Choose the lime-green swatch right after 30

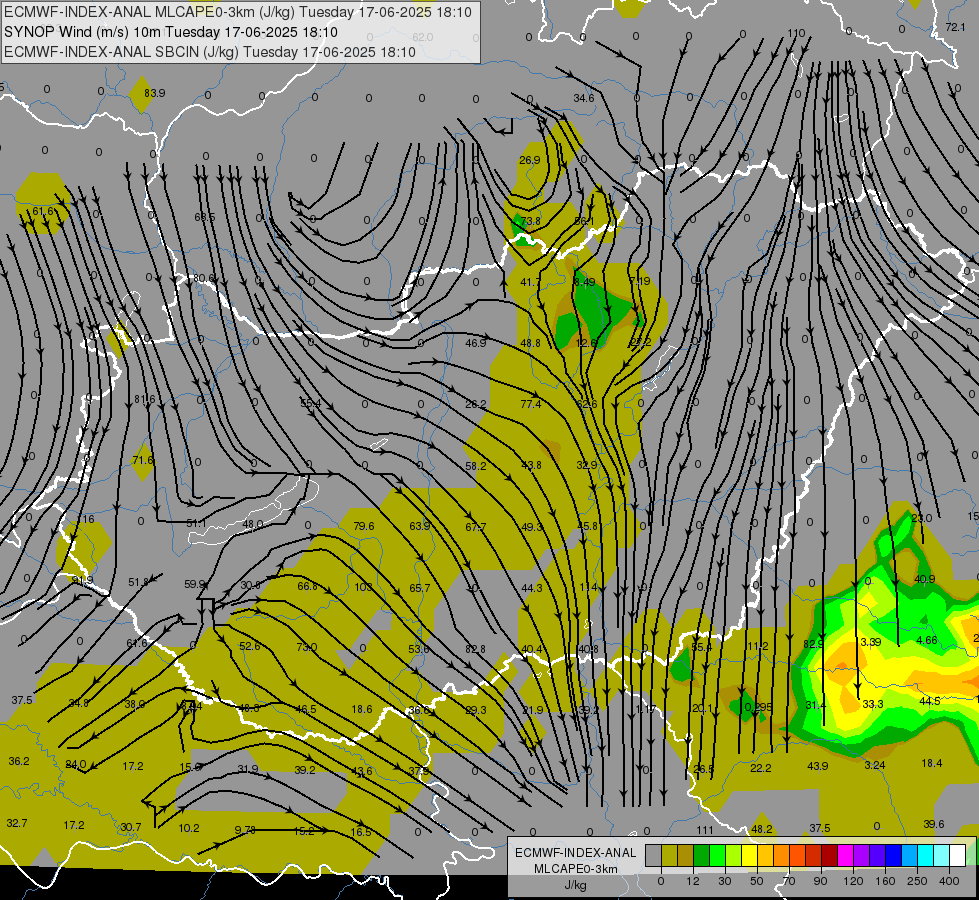(x=734, y=856)
